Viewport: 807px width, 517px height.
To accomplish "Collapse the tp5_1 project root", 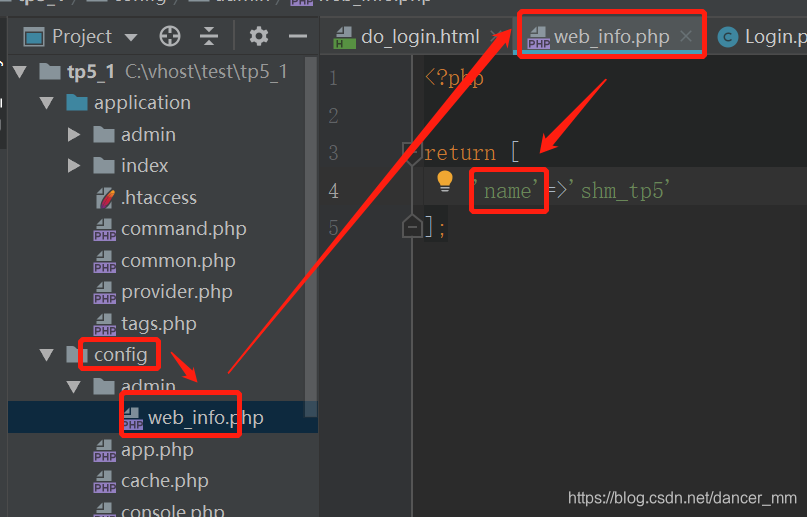I will (20, 72).
